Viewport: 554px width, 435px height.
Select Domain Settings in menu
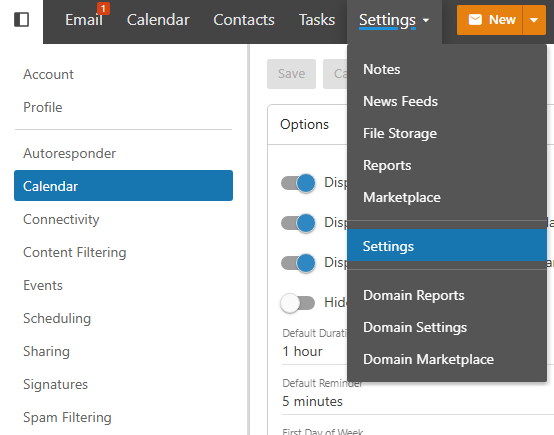[x=447, y=328]
